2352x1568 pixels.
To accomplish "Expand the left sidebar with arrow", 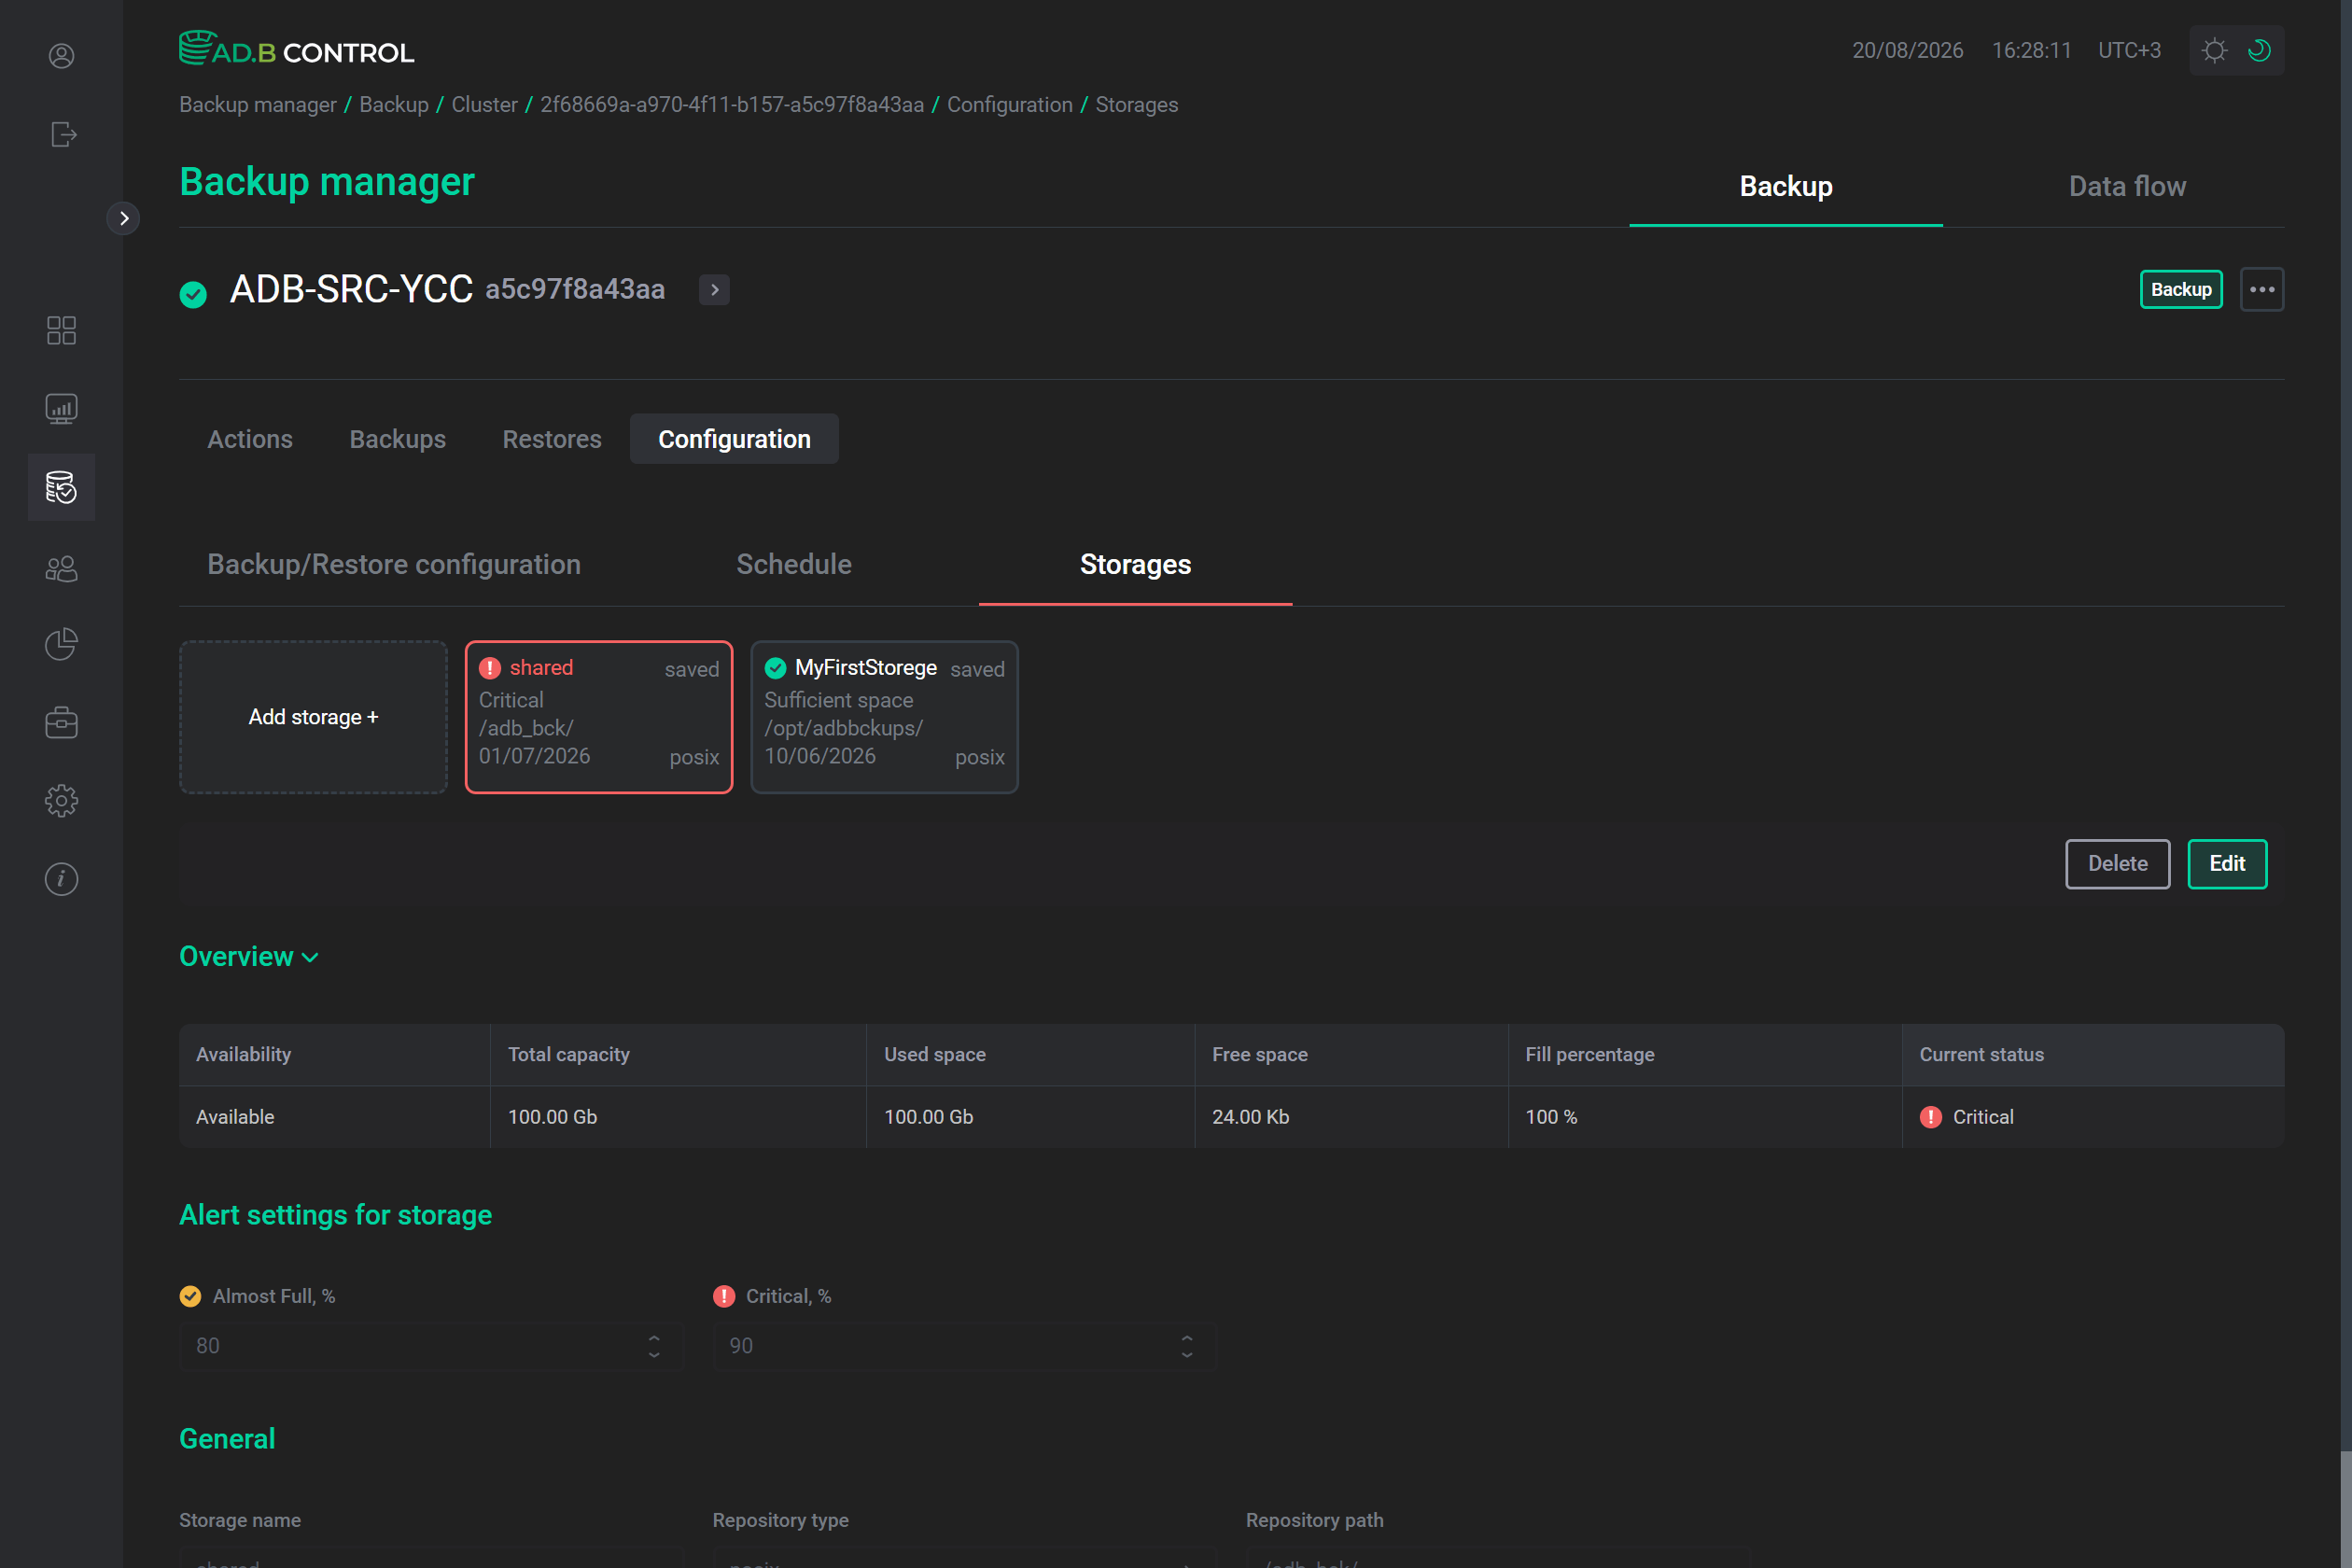I will click(123, 218).
